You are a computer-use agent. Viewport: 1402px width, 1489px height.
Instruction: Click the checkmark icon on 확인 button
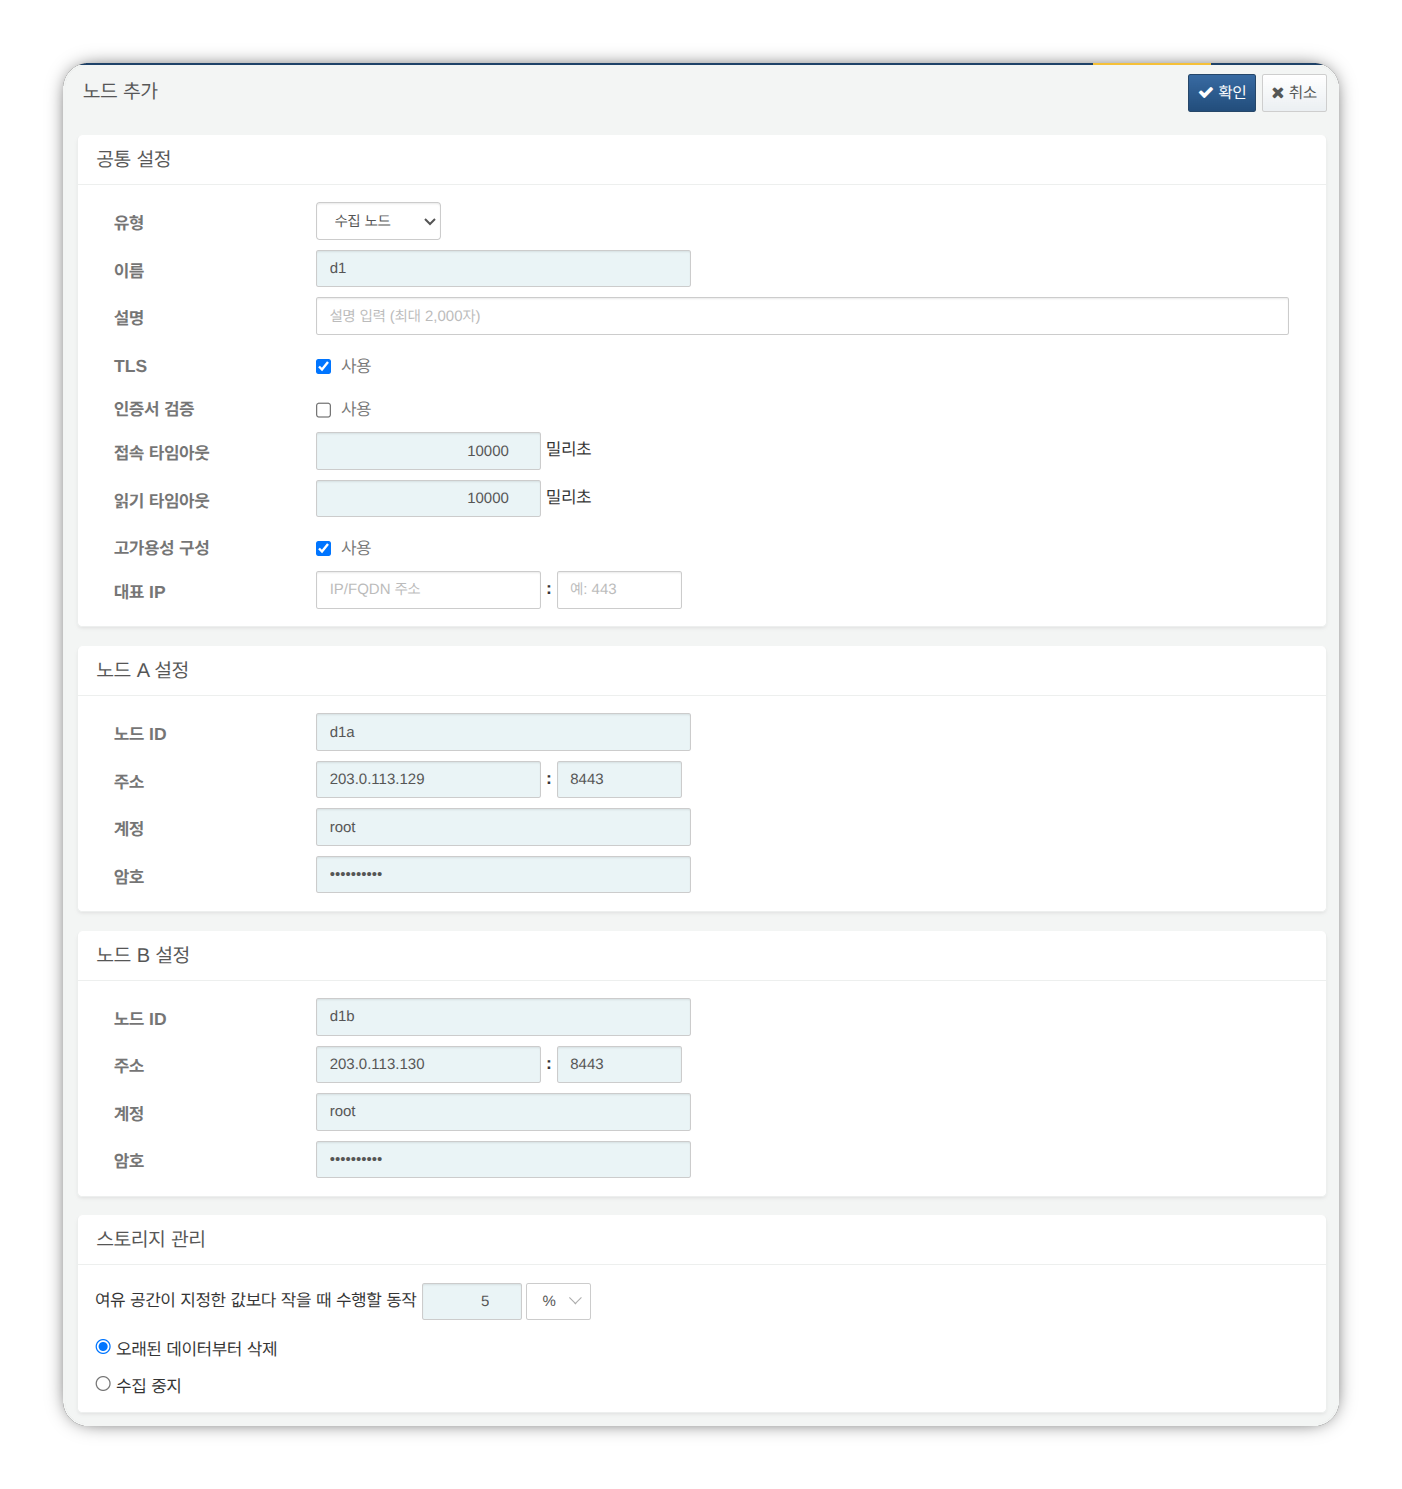click(x=1206, y=92)
